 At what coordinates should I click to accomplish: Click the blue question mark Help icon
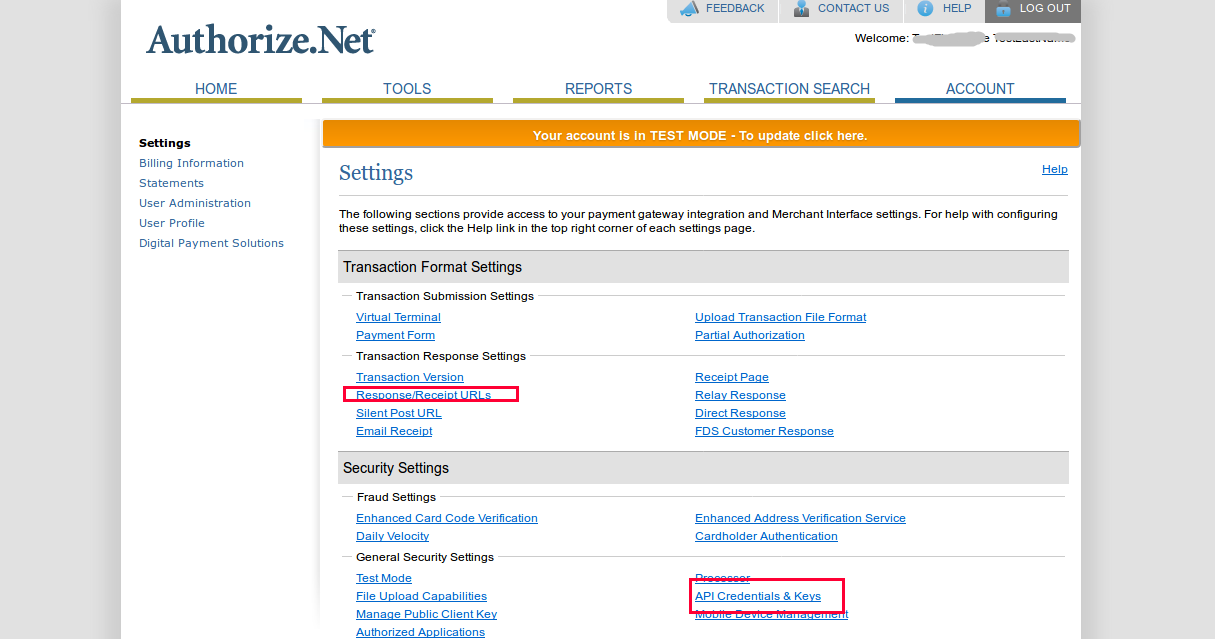click(925, 9)
